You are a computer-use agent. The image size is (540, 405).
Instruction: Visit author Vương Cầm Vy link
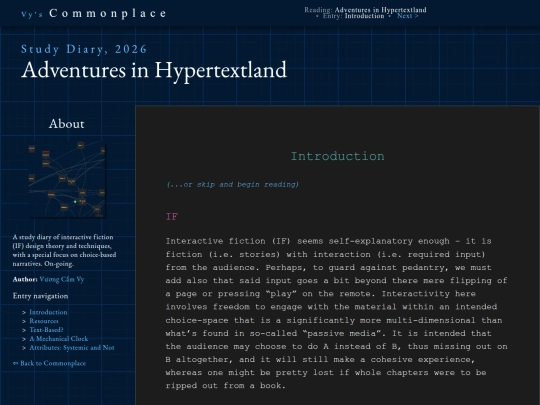coord(62,279)
